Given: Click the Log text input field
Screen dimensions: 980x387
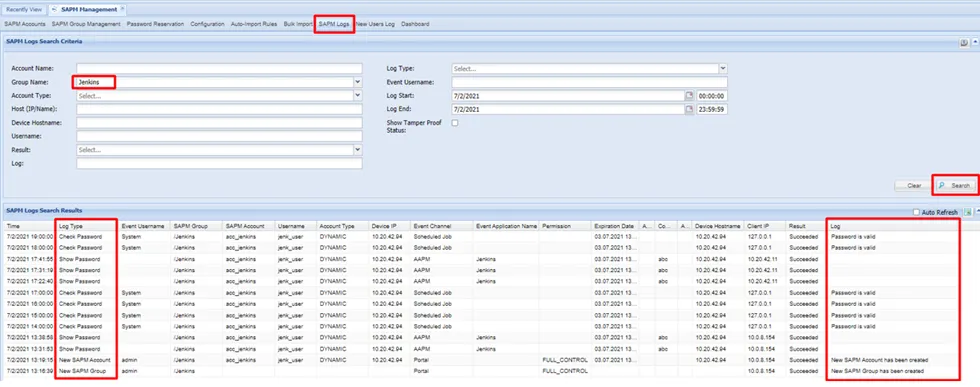Looking at the screenshot, I should pos(219,164).
